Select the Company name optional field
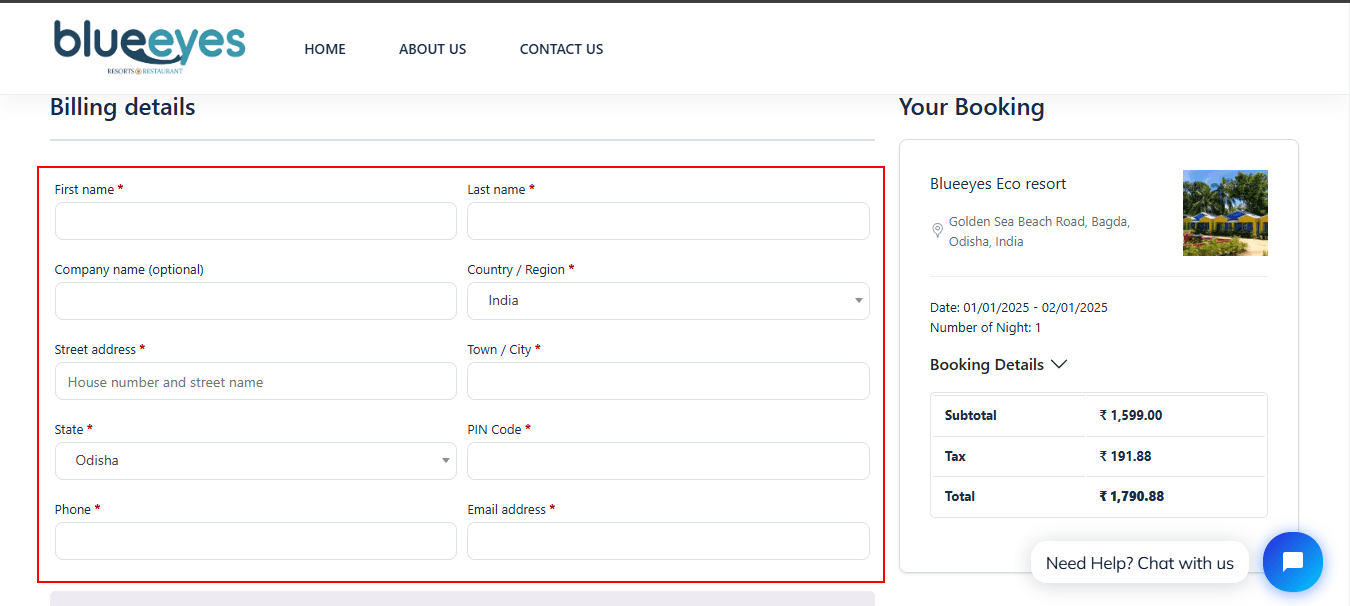The width and height of the screenshot is (1350, 606). click(x=255, y=301)
